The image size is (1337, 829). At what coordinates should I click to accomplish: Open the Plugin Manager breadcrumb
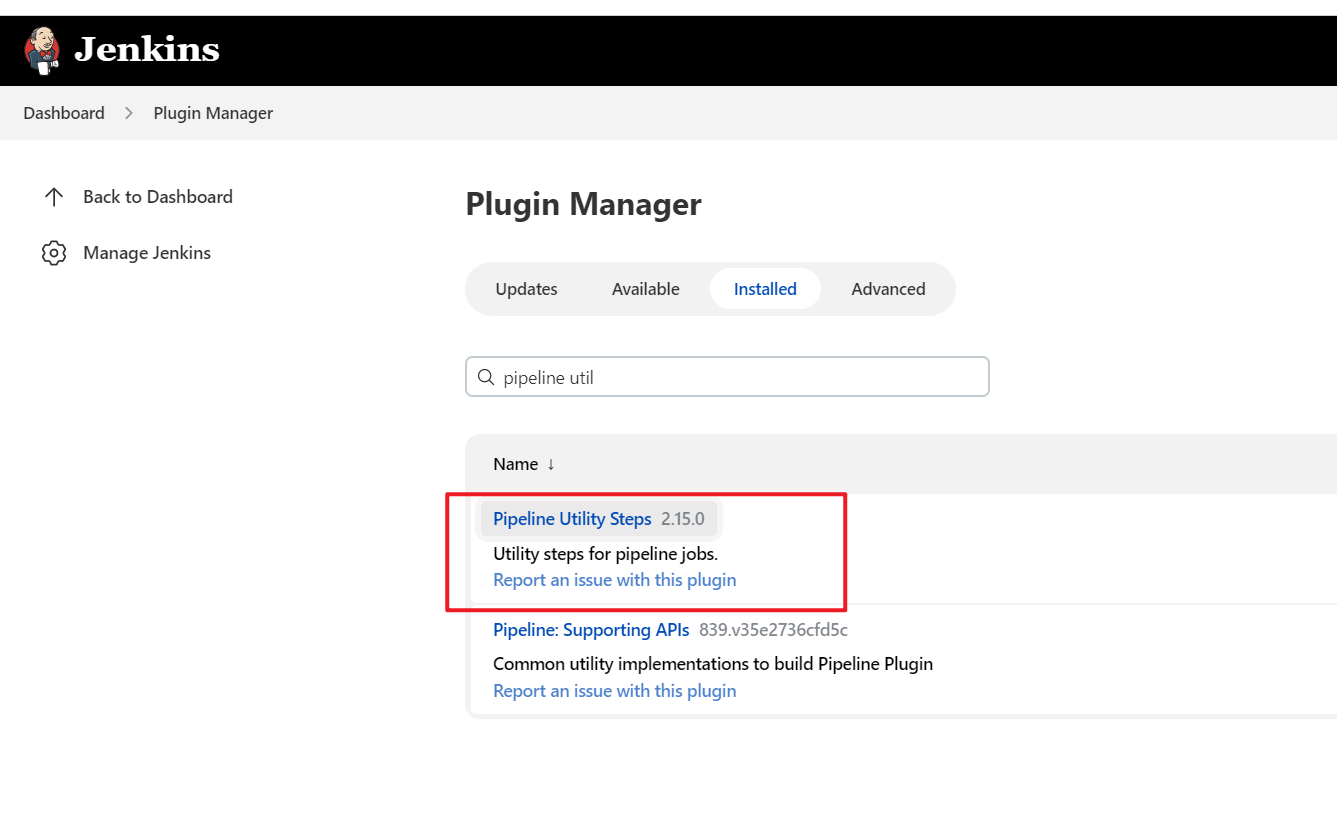pos(213,113)
